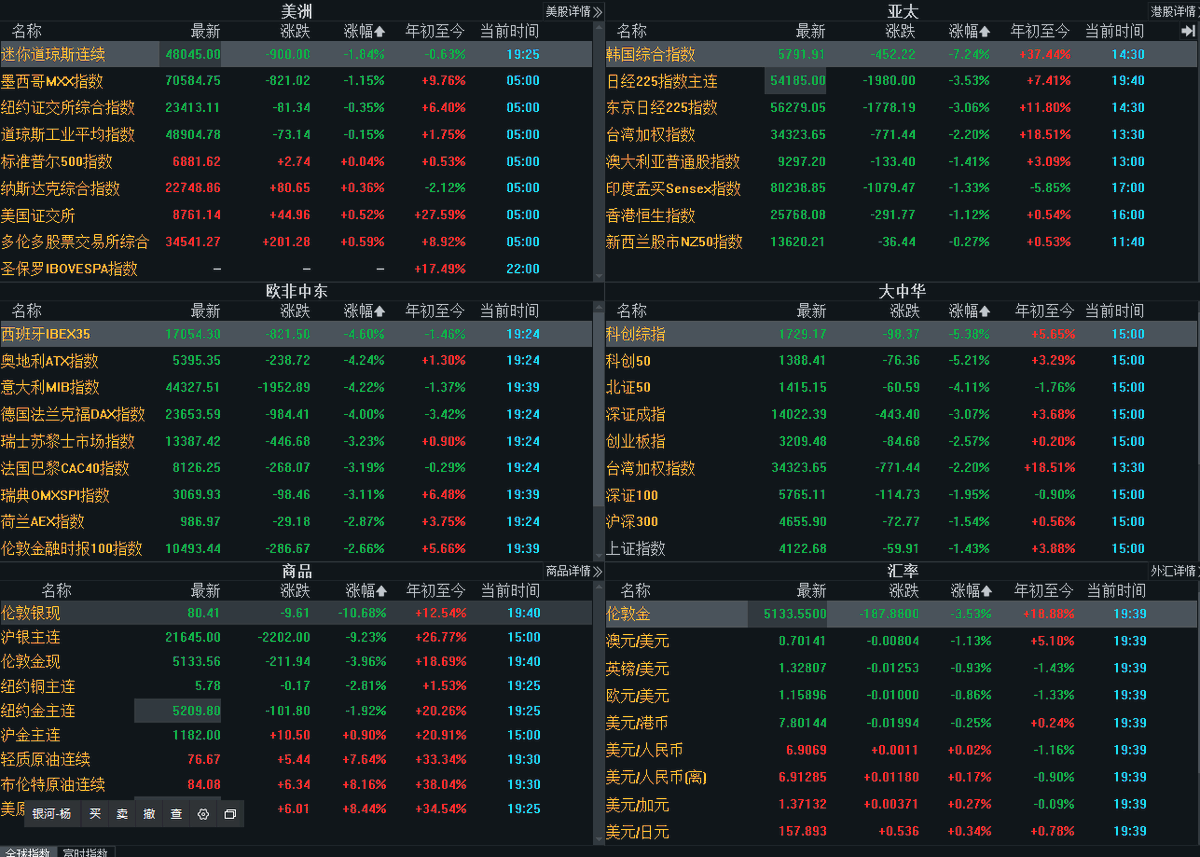This screenshot has height=857, width=1200.
Task: Sort 欧非中东 panel by 涨幅 column
Action: point(365,311)
